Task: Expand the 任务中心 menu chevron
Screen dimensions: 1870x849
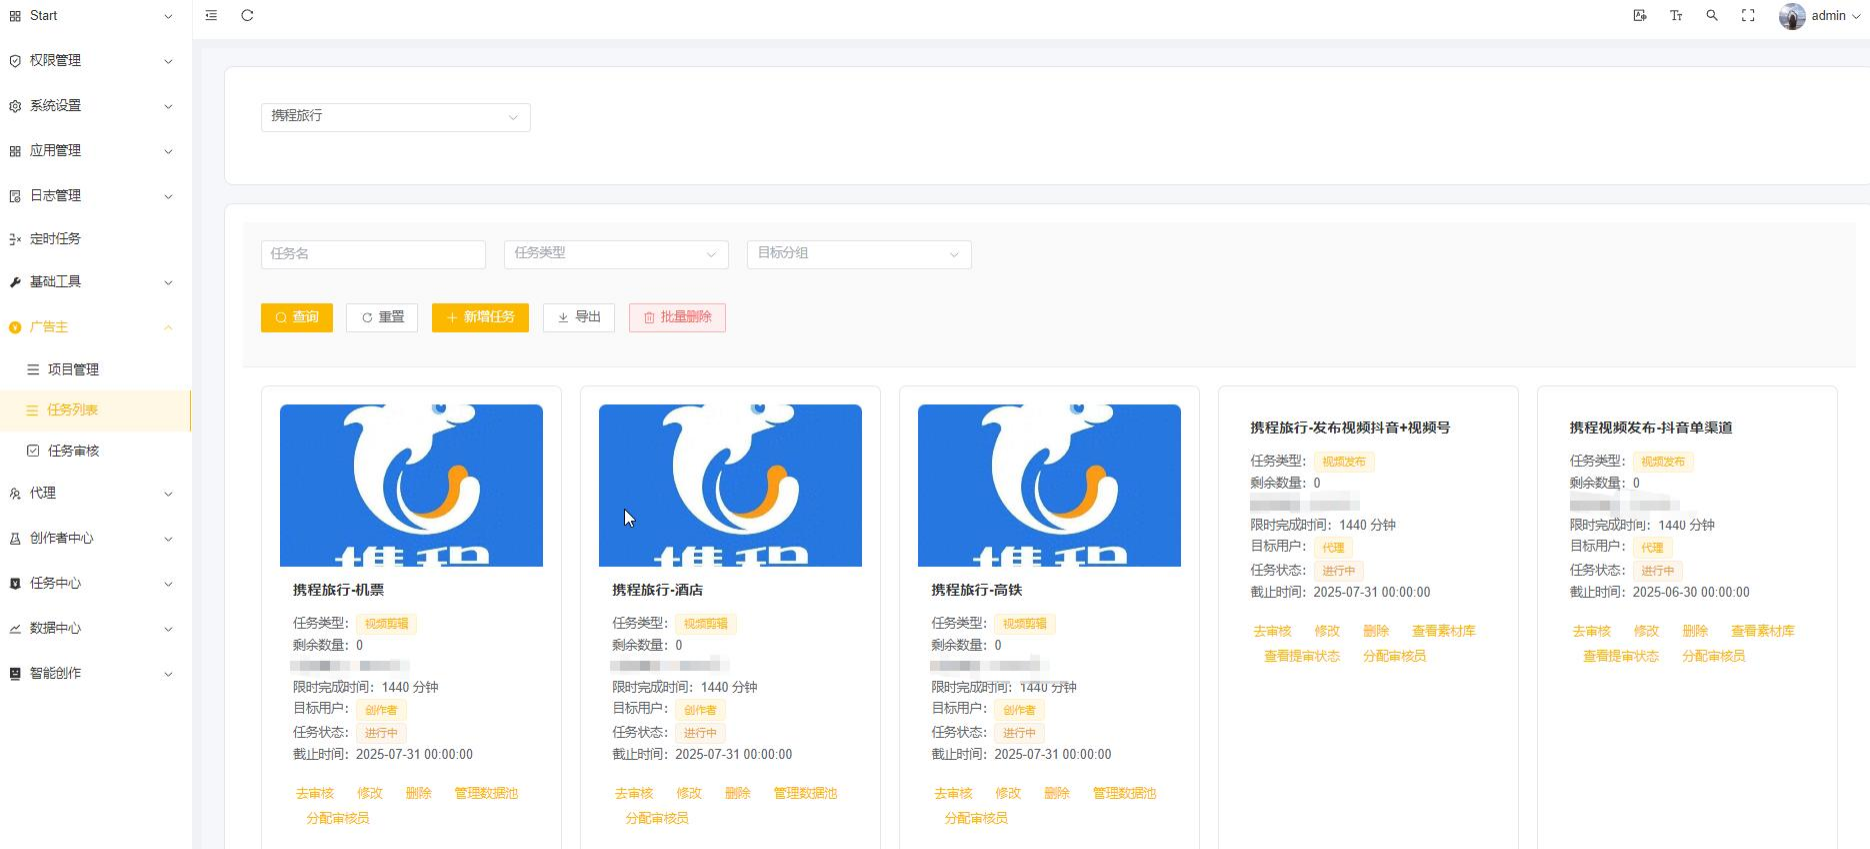Action: coord(168,583)
